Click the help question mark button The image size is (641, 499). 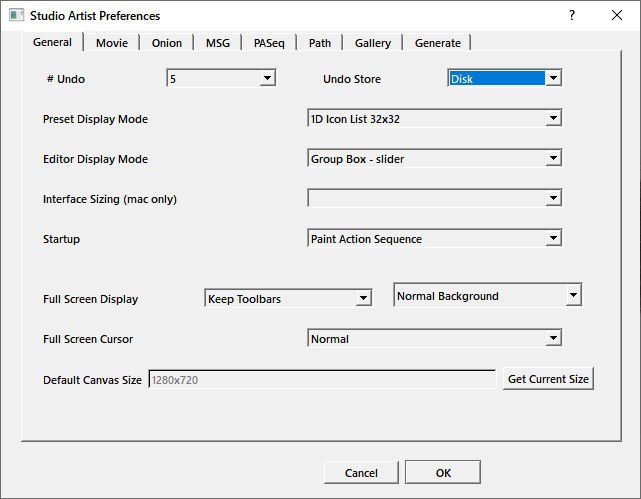(x=572, y=16)
